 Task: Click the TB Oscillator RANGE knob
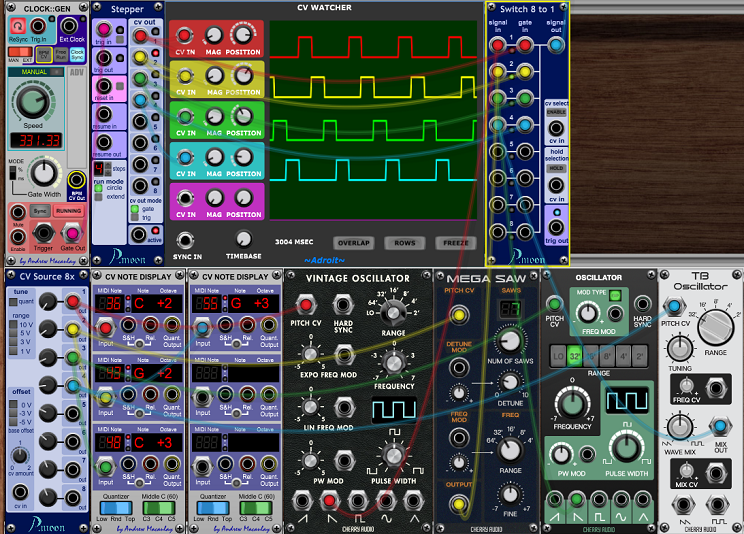716,328
